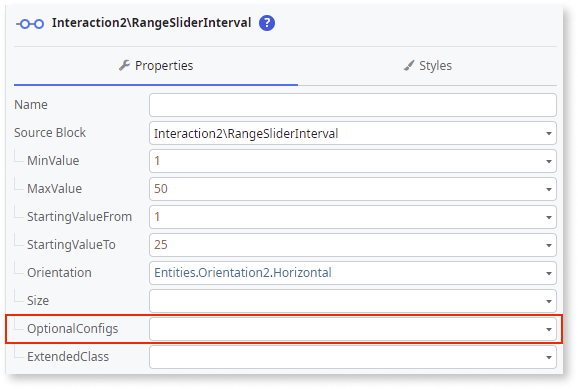Image resolution: width=578 pixels, height=389 pixels.
Task: Open the StartingValueTo dropdown arrow
Action: click(x=549, y=246)
